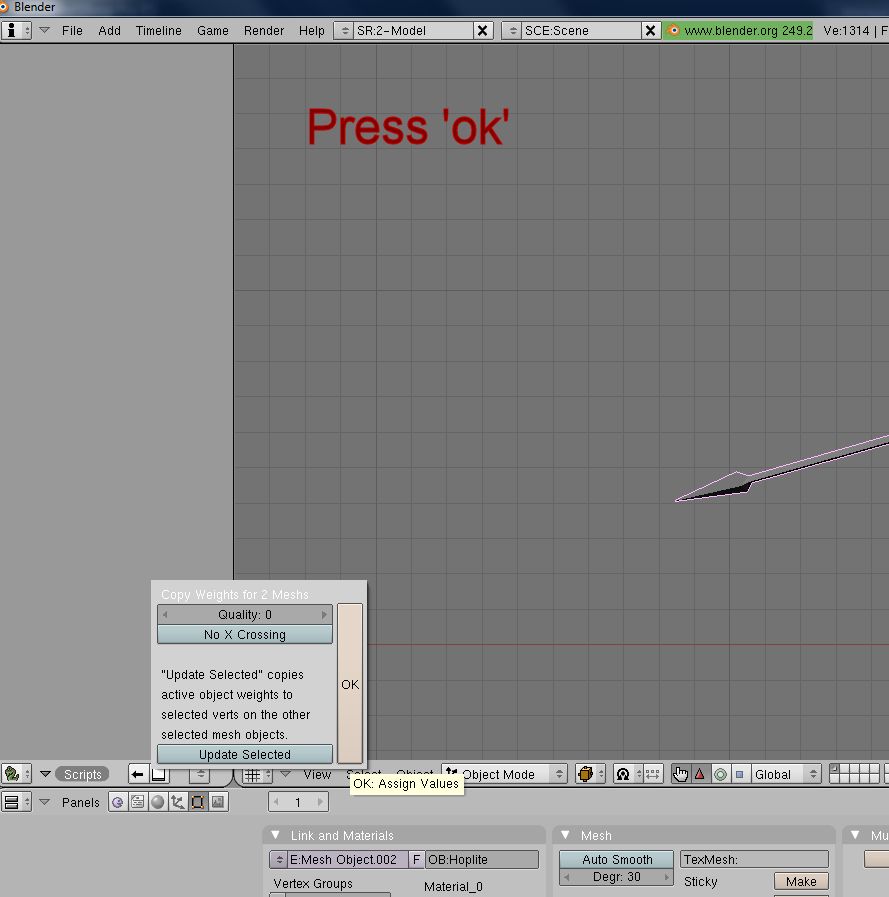Increase Quality value with right arrow
The width and height of the screenshot is (889, 897).
[x=324, y=614]
